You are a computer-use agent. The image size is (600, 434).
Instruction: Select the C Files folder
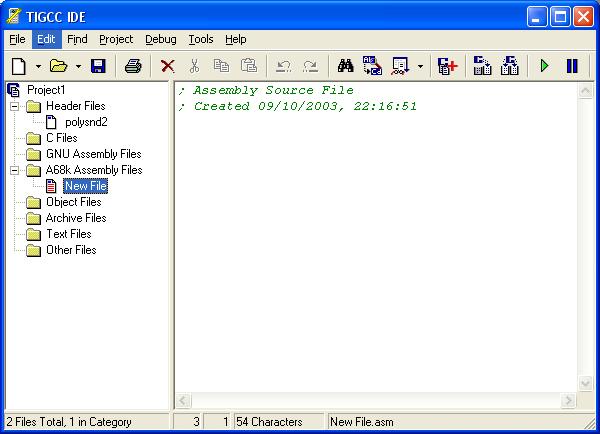tap(62, 138)
